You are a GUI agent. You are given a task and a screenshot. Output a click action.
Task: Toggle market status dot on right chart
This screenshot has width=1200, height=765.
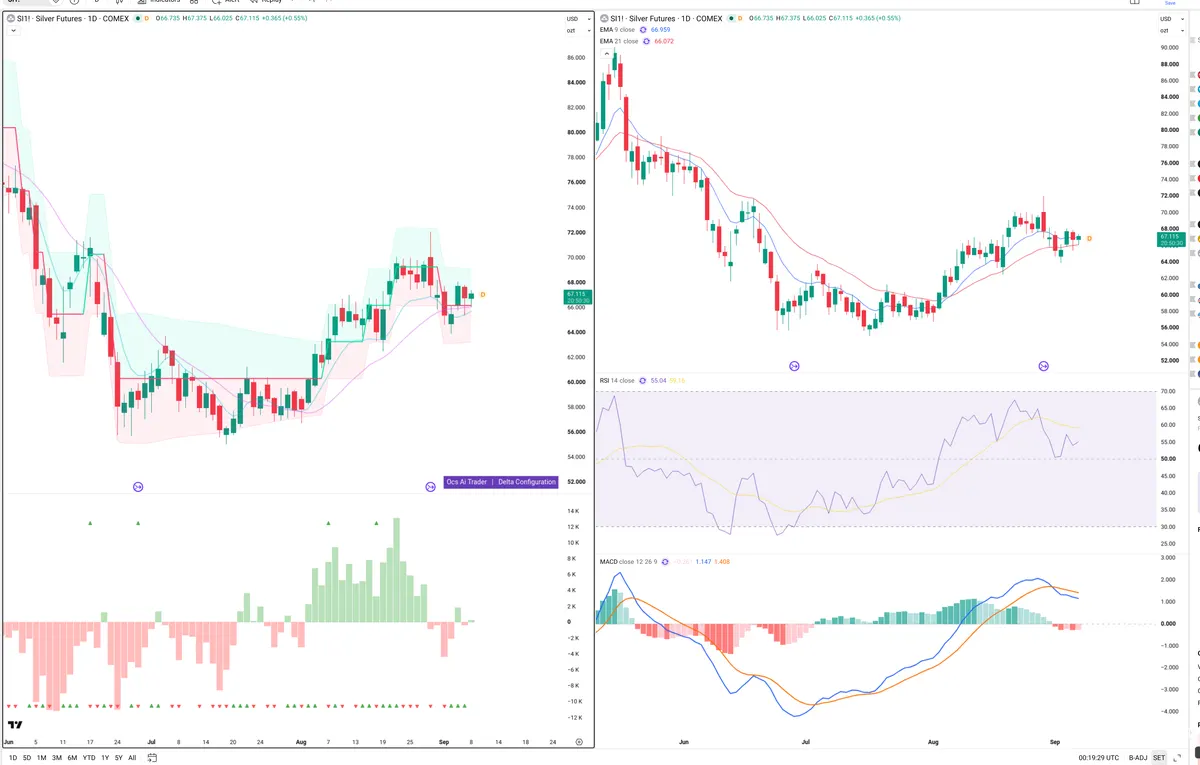point(729,19)
